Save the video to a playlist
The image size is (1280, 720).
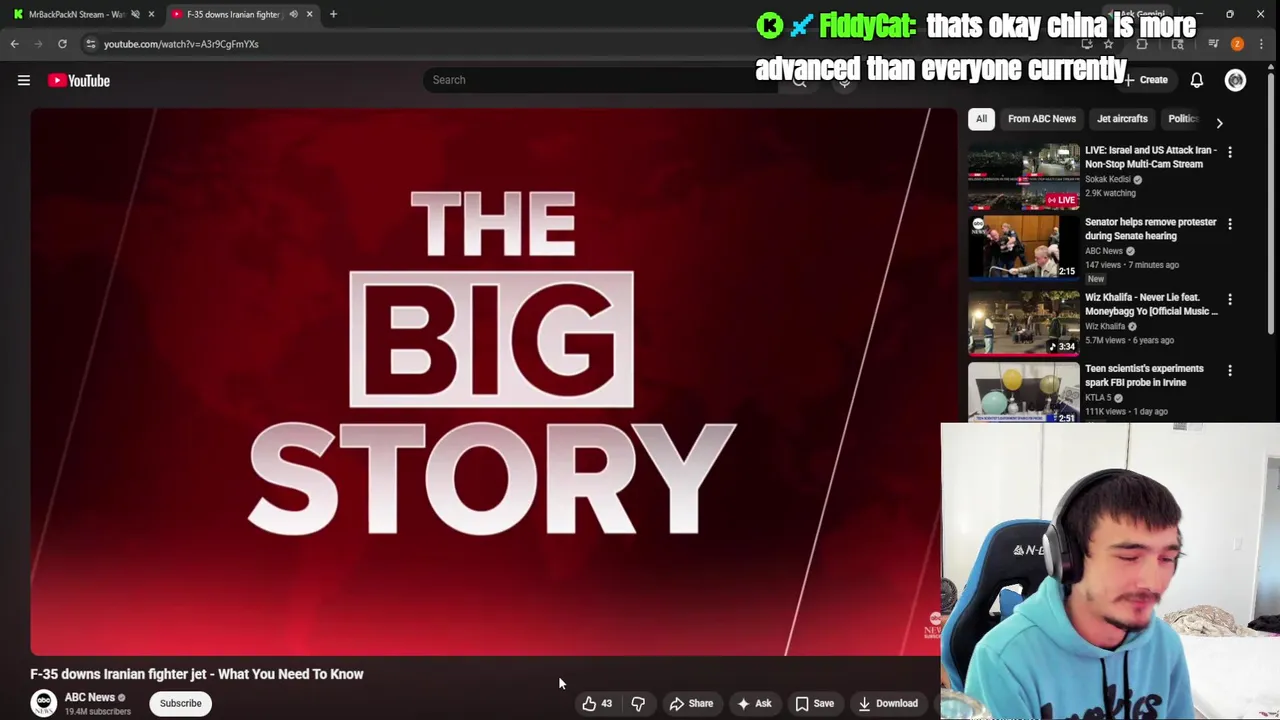click(x=814, y=703)
